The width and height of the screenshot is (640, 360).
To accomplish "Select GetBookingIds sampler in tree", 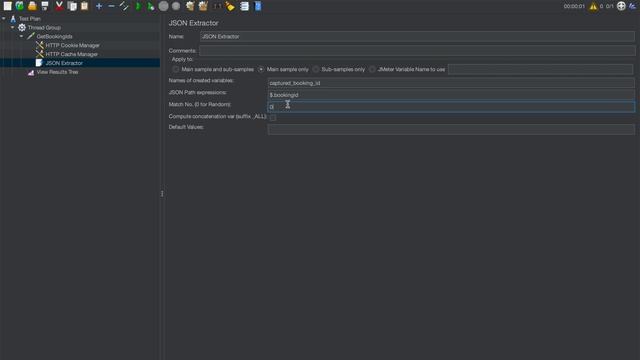I will pyautogui.click(x=54, y=37).
